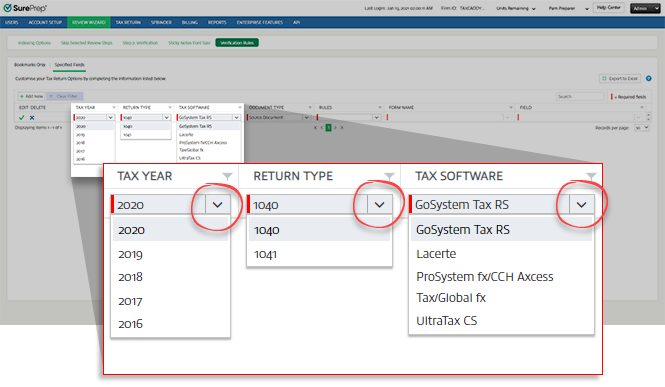
Task: Click the filter icon on FORM NAME column
Action: (x=511, y=107)
